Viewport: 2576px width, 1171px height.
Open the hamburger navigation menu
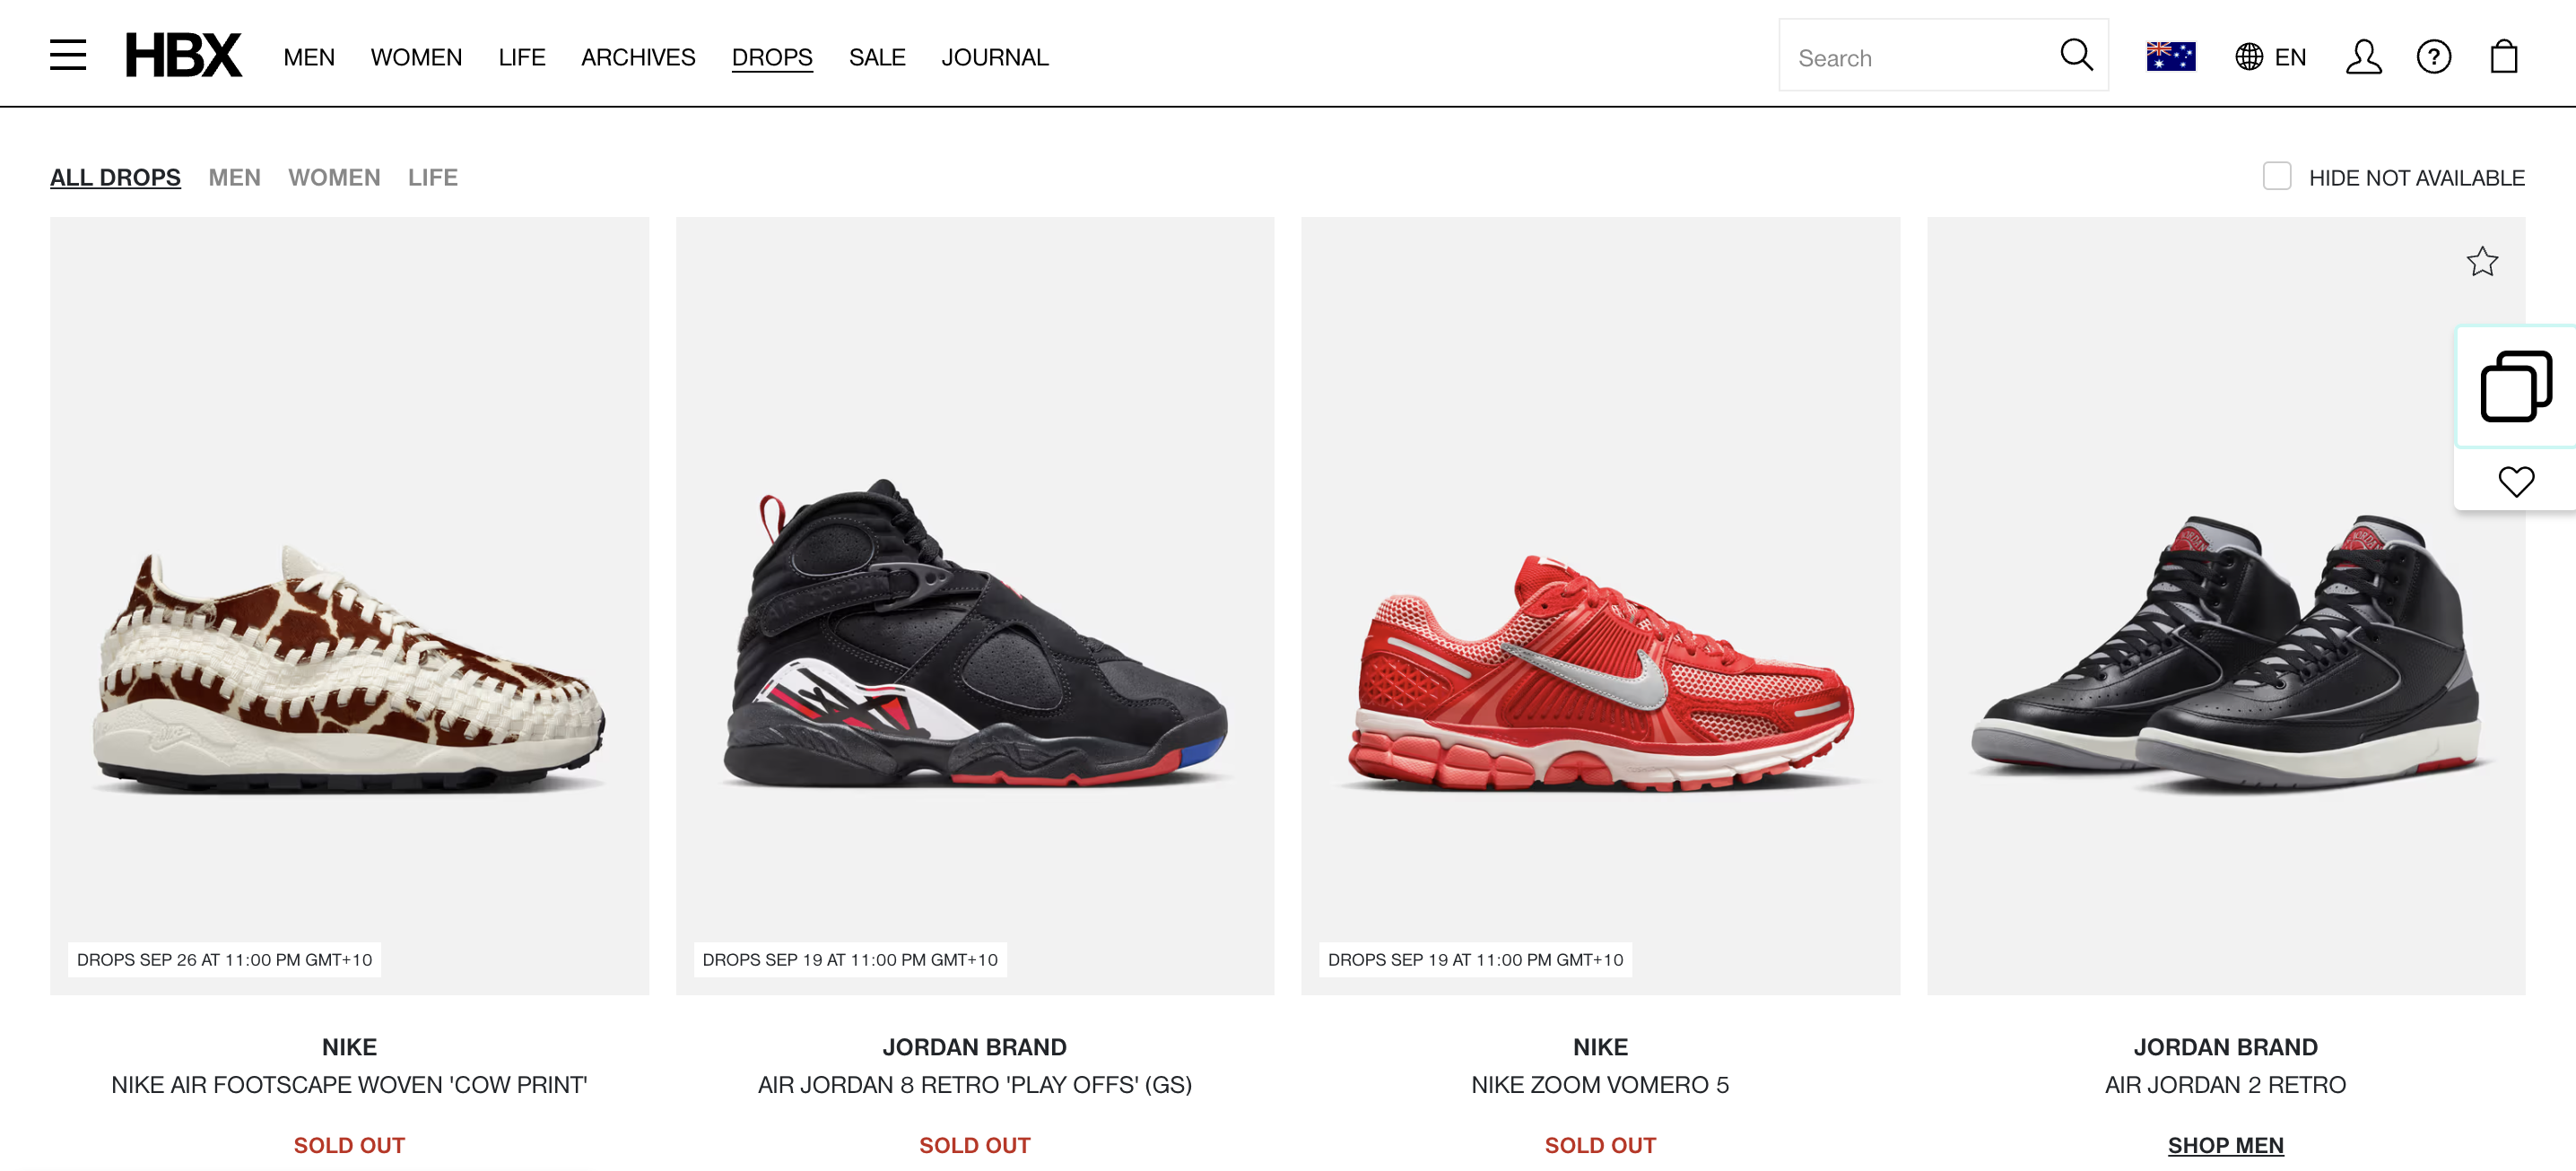click(68, 55)
